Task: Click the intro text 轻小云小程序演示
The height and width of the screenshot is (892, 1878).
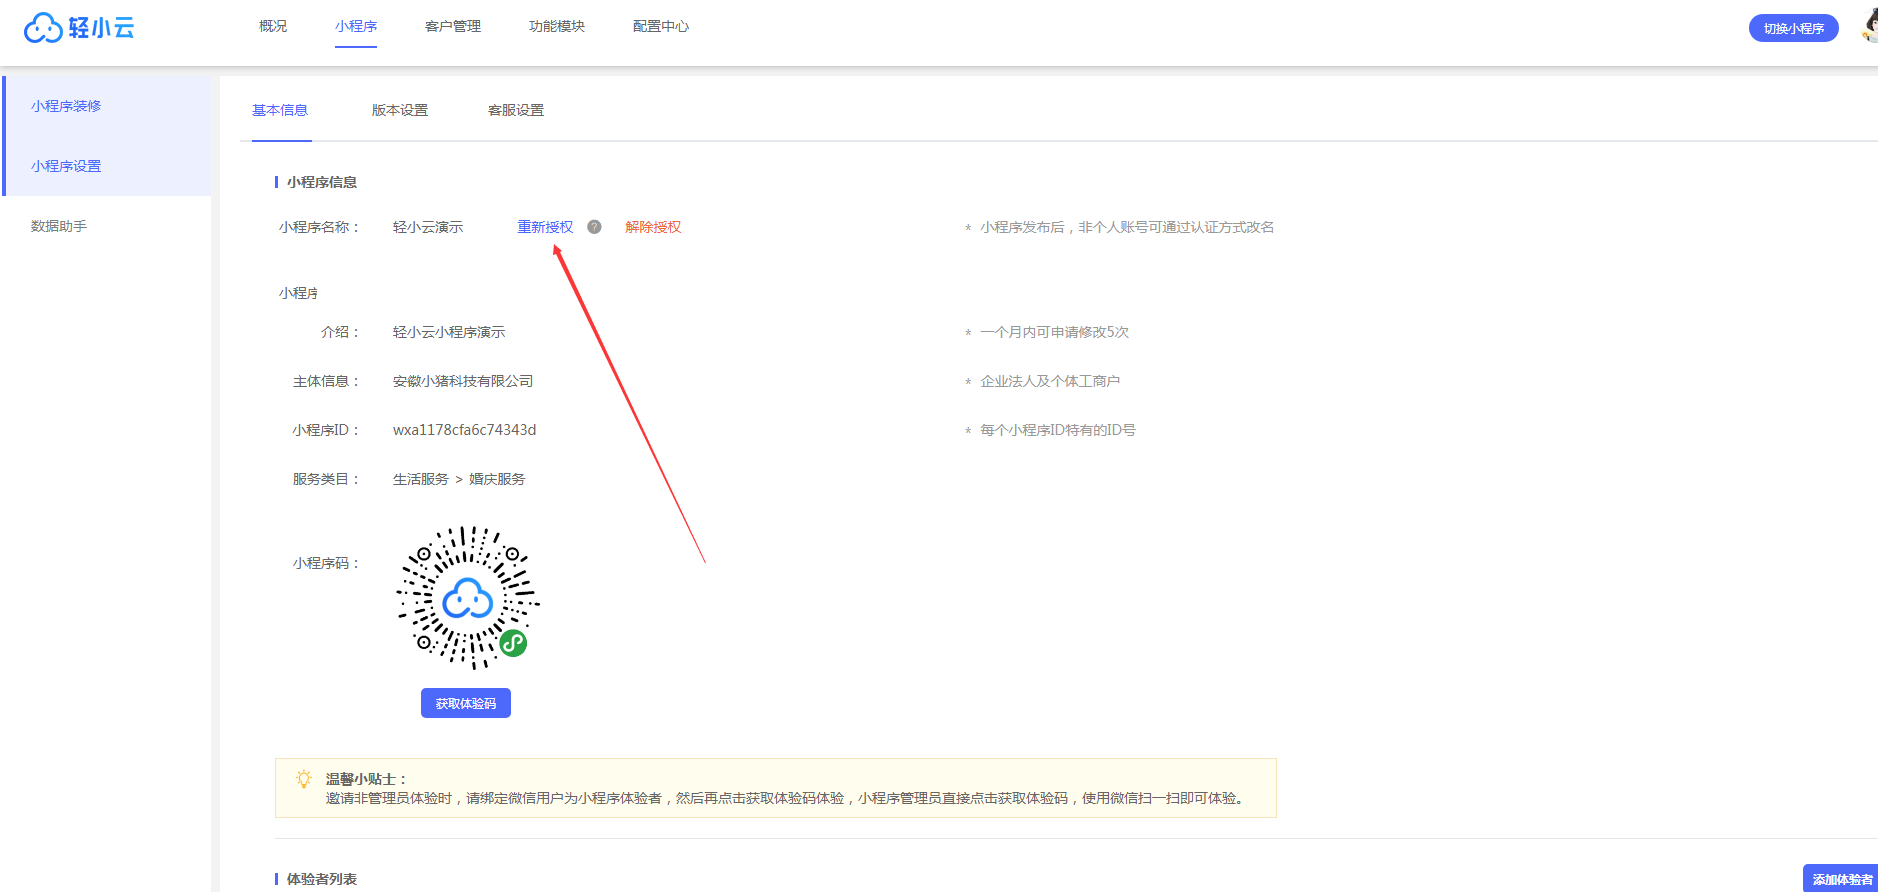Action: point(449,332)
